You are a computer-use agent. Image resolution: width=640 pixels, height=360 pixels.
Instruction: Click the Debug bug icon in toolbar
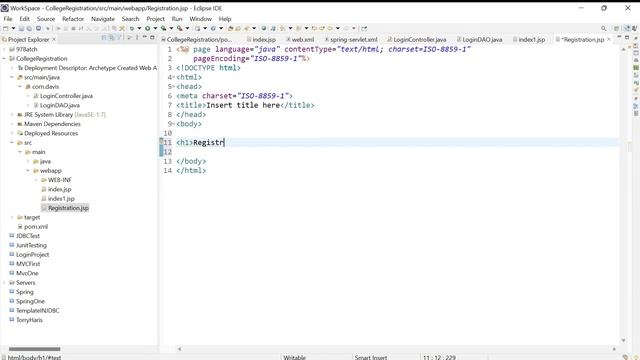[x=131, y=28]
